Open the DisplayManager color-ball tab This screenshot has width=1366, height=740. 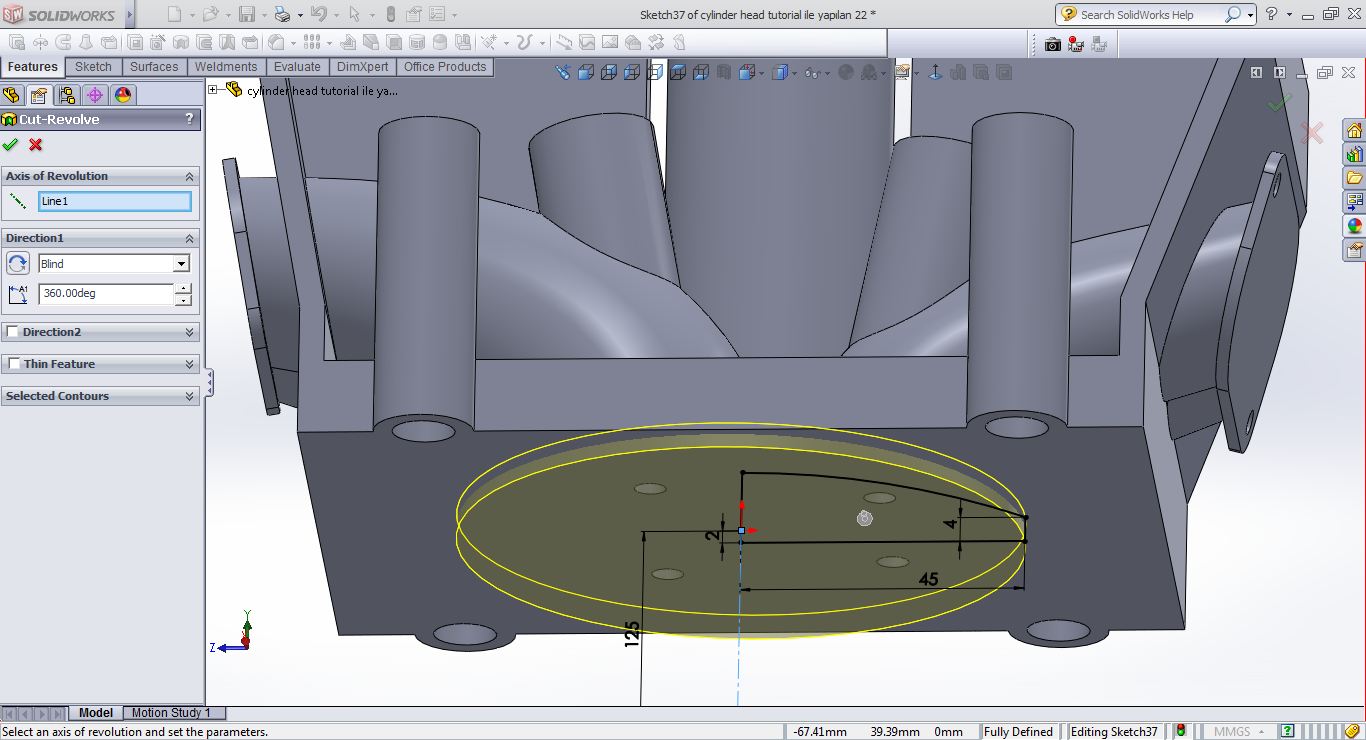[x=123, y=95]
